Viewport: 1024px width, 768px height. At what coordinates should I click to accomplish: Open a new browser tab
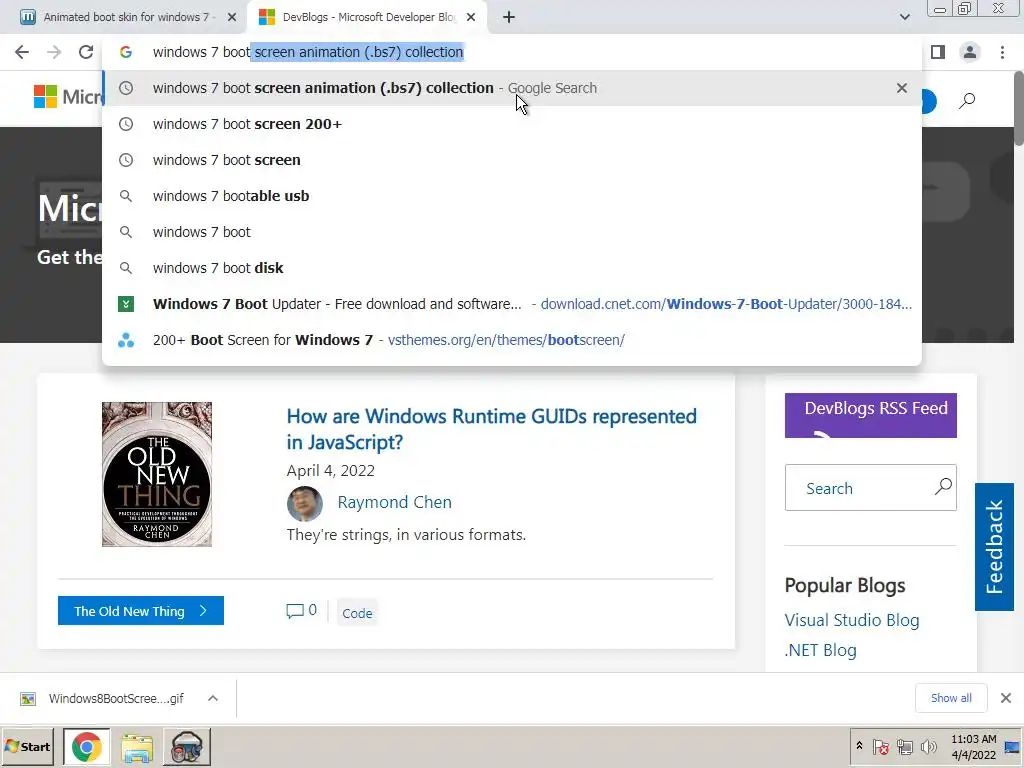point(509,18)
